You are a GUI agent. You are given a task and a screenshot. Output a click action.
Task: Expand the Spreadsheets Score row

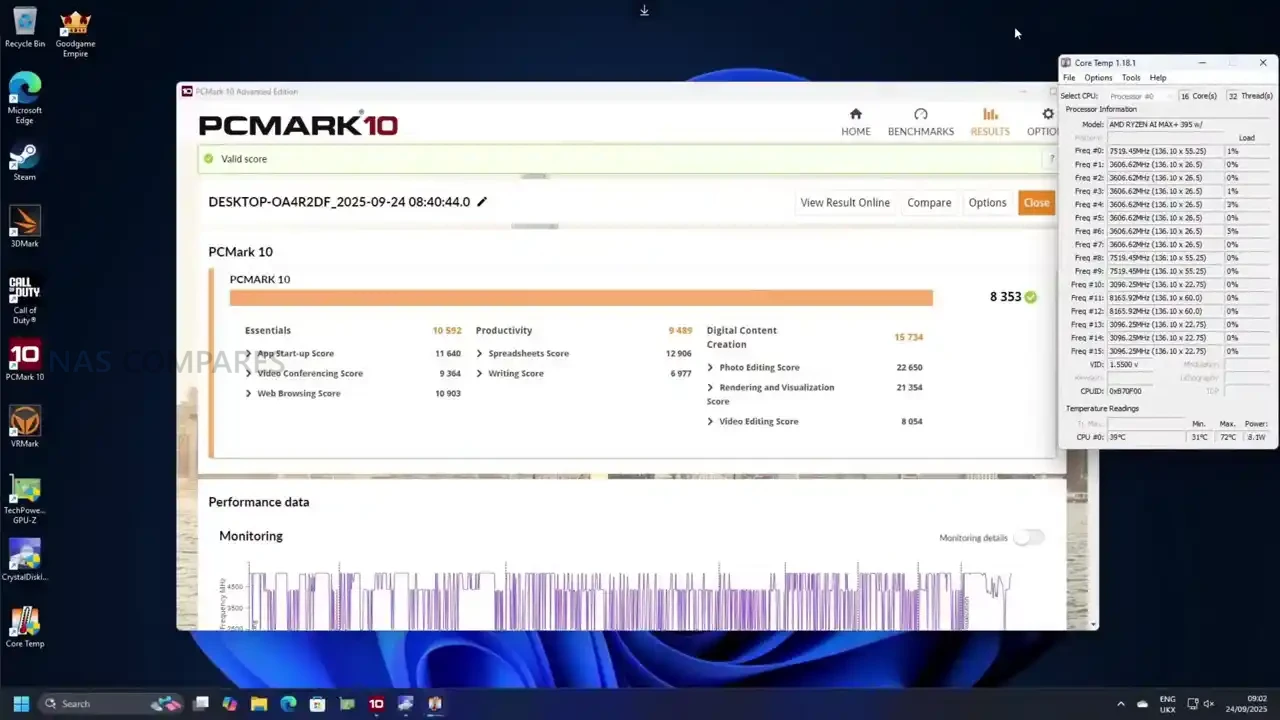[x=480, y=354]
